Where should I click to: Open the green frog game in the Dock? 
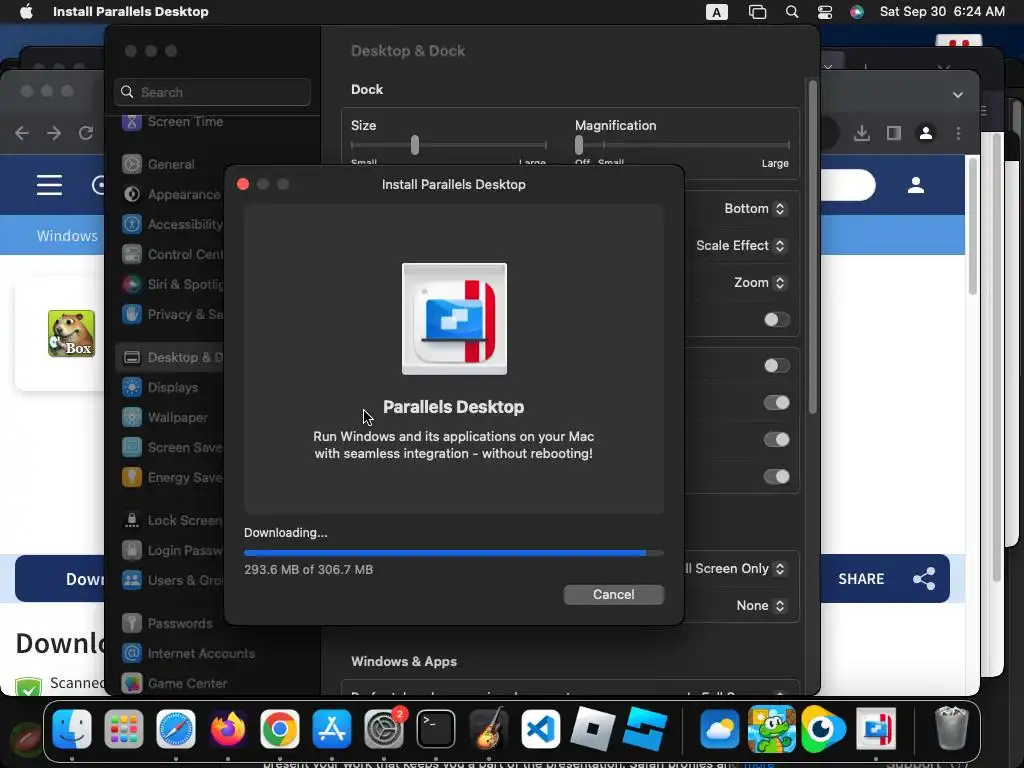(x=771, y=729)
